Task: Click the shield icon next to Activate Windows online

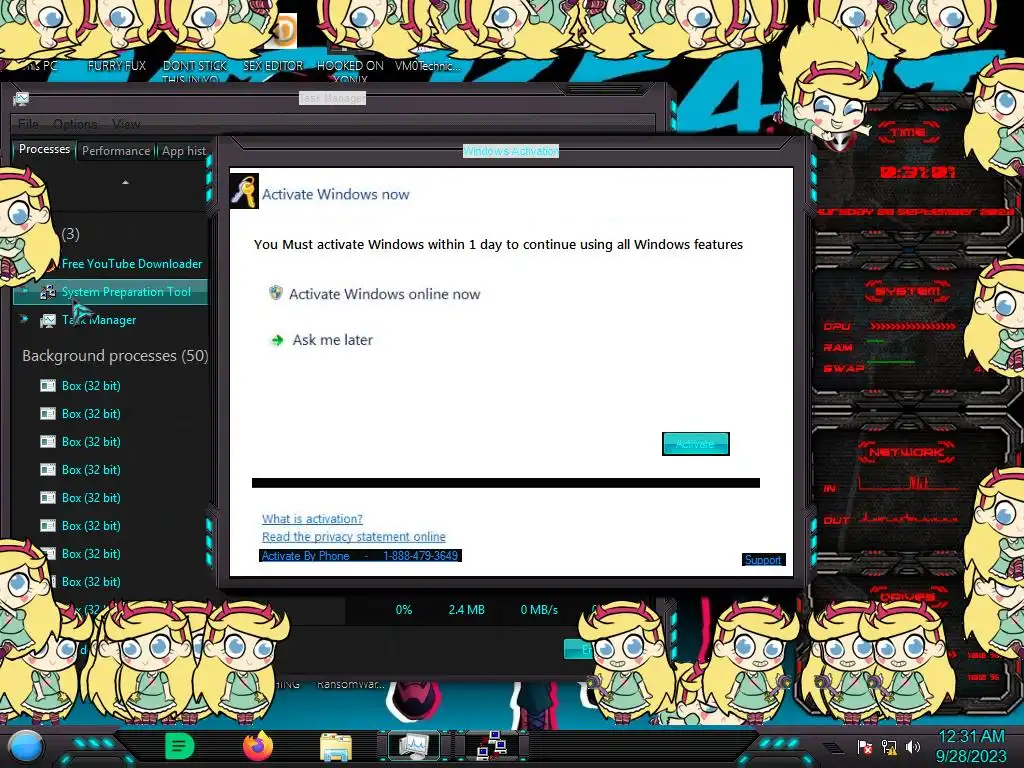Action: point(276,293)
